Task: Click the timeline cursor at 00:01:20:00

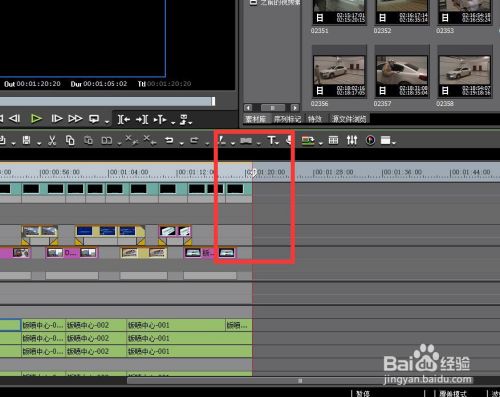Action: point(253,172)
